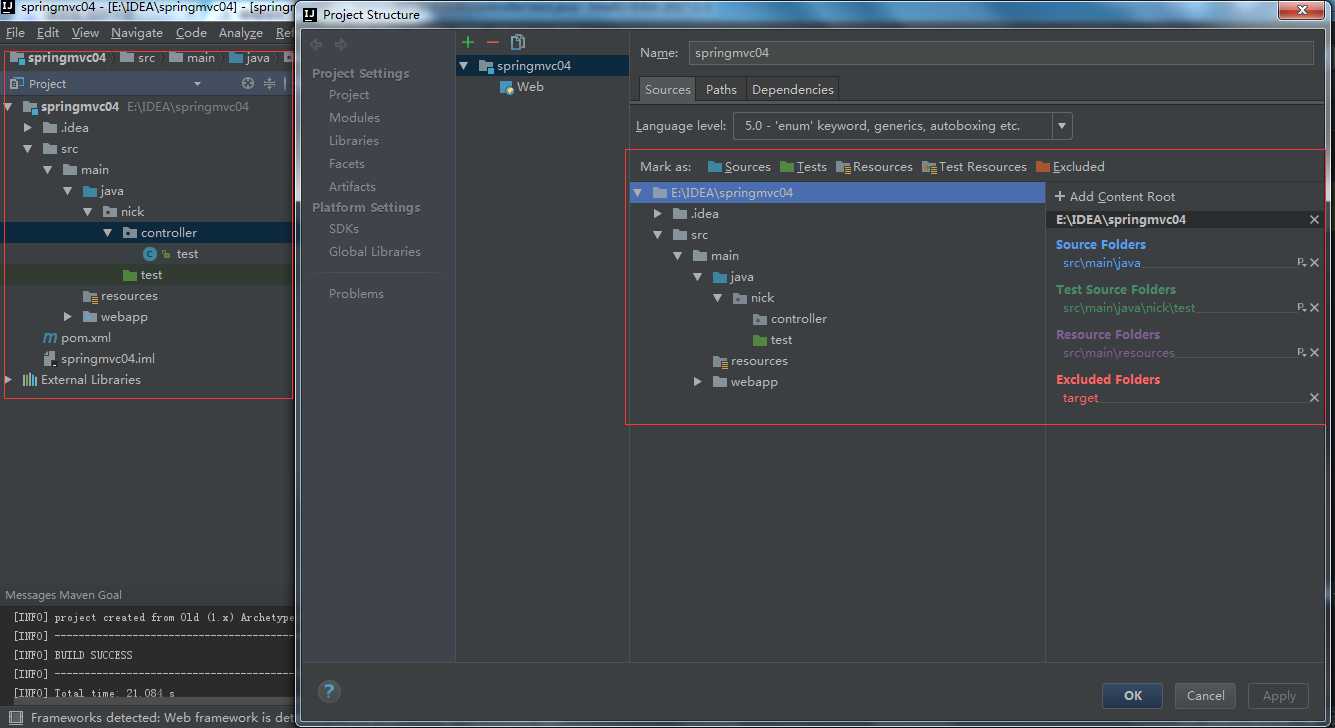
Task: Edit properties of test source folder entry
Action: 1301,308
